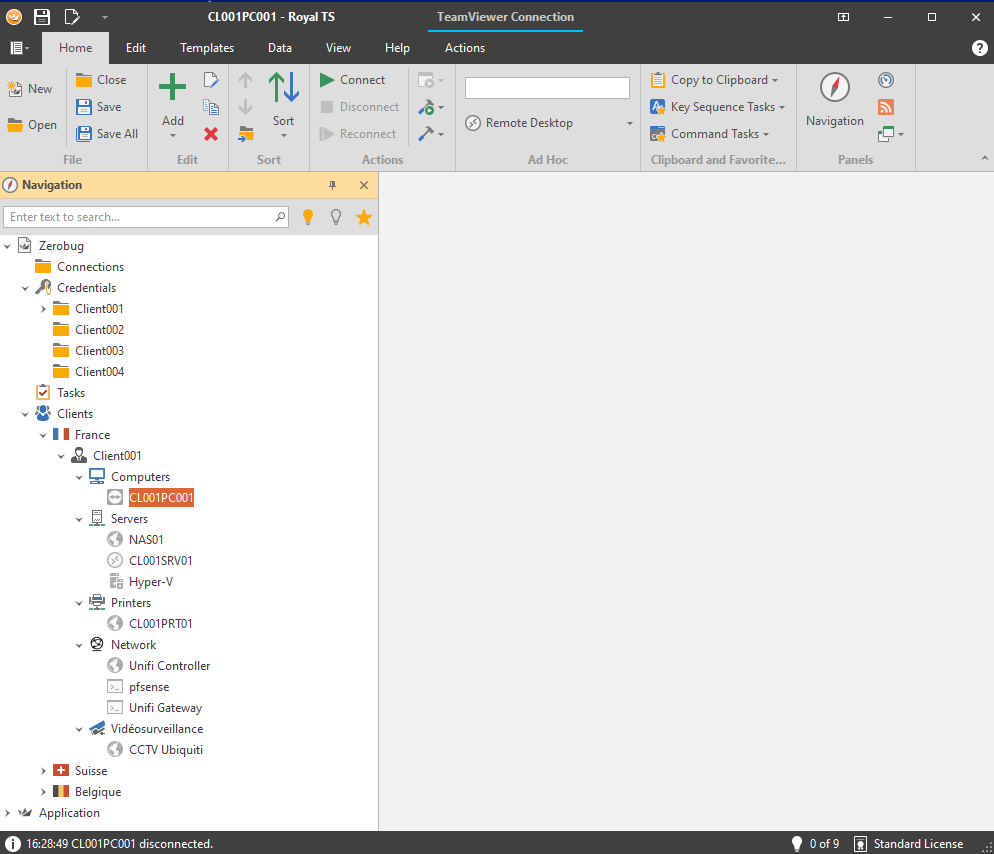Click the save disk icon in title bar
The image size is (994, 854).
coord(42,16)
